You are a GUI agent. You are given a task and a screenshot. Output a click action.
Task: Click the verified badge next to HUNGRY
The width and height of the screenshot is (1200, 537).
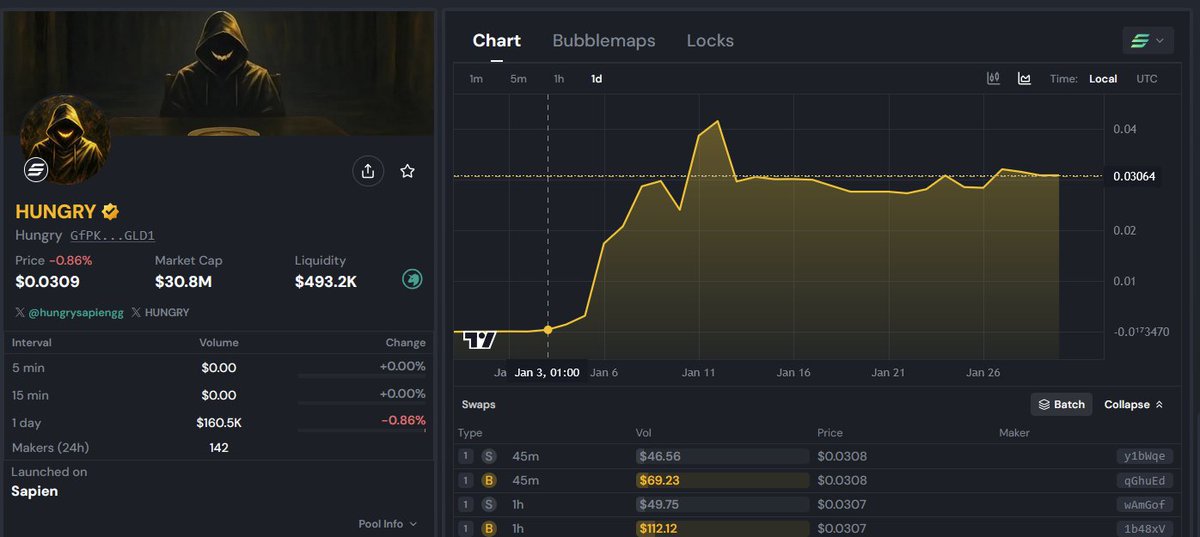[110, 211]
